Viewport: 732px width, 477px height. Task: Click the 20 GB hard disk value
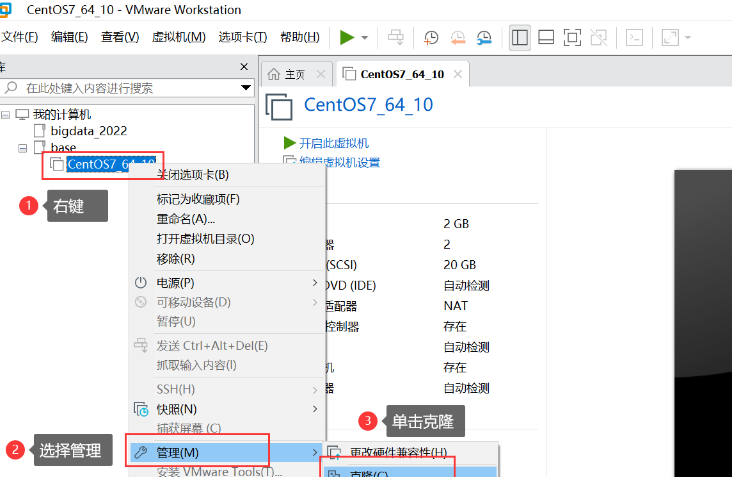click(459, 265)
